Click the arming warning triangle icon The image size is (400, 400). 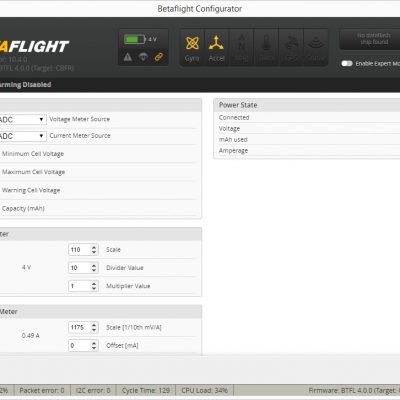click(128, 57)
